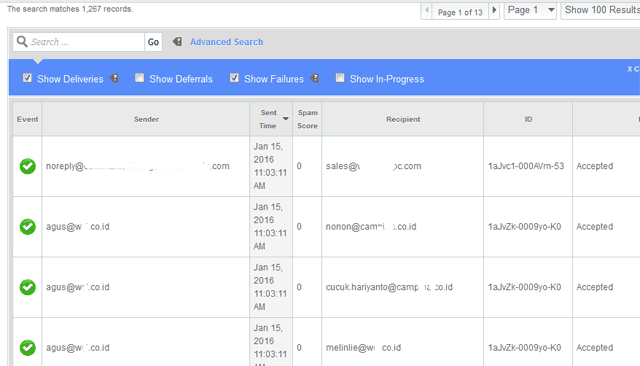
Task: Click green check icon for noreply sender row
Action: (28, 166)
